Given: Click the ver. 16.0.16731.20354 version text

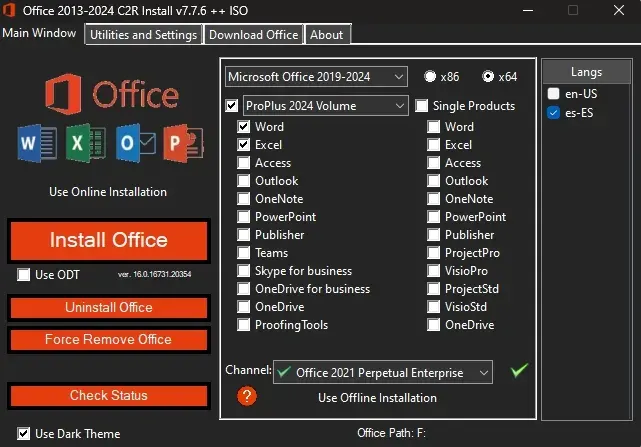Looking at the screenshot, I should coord(155,274).
